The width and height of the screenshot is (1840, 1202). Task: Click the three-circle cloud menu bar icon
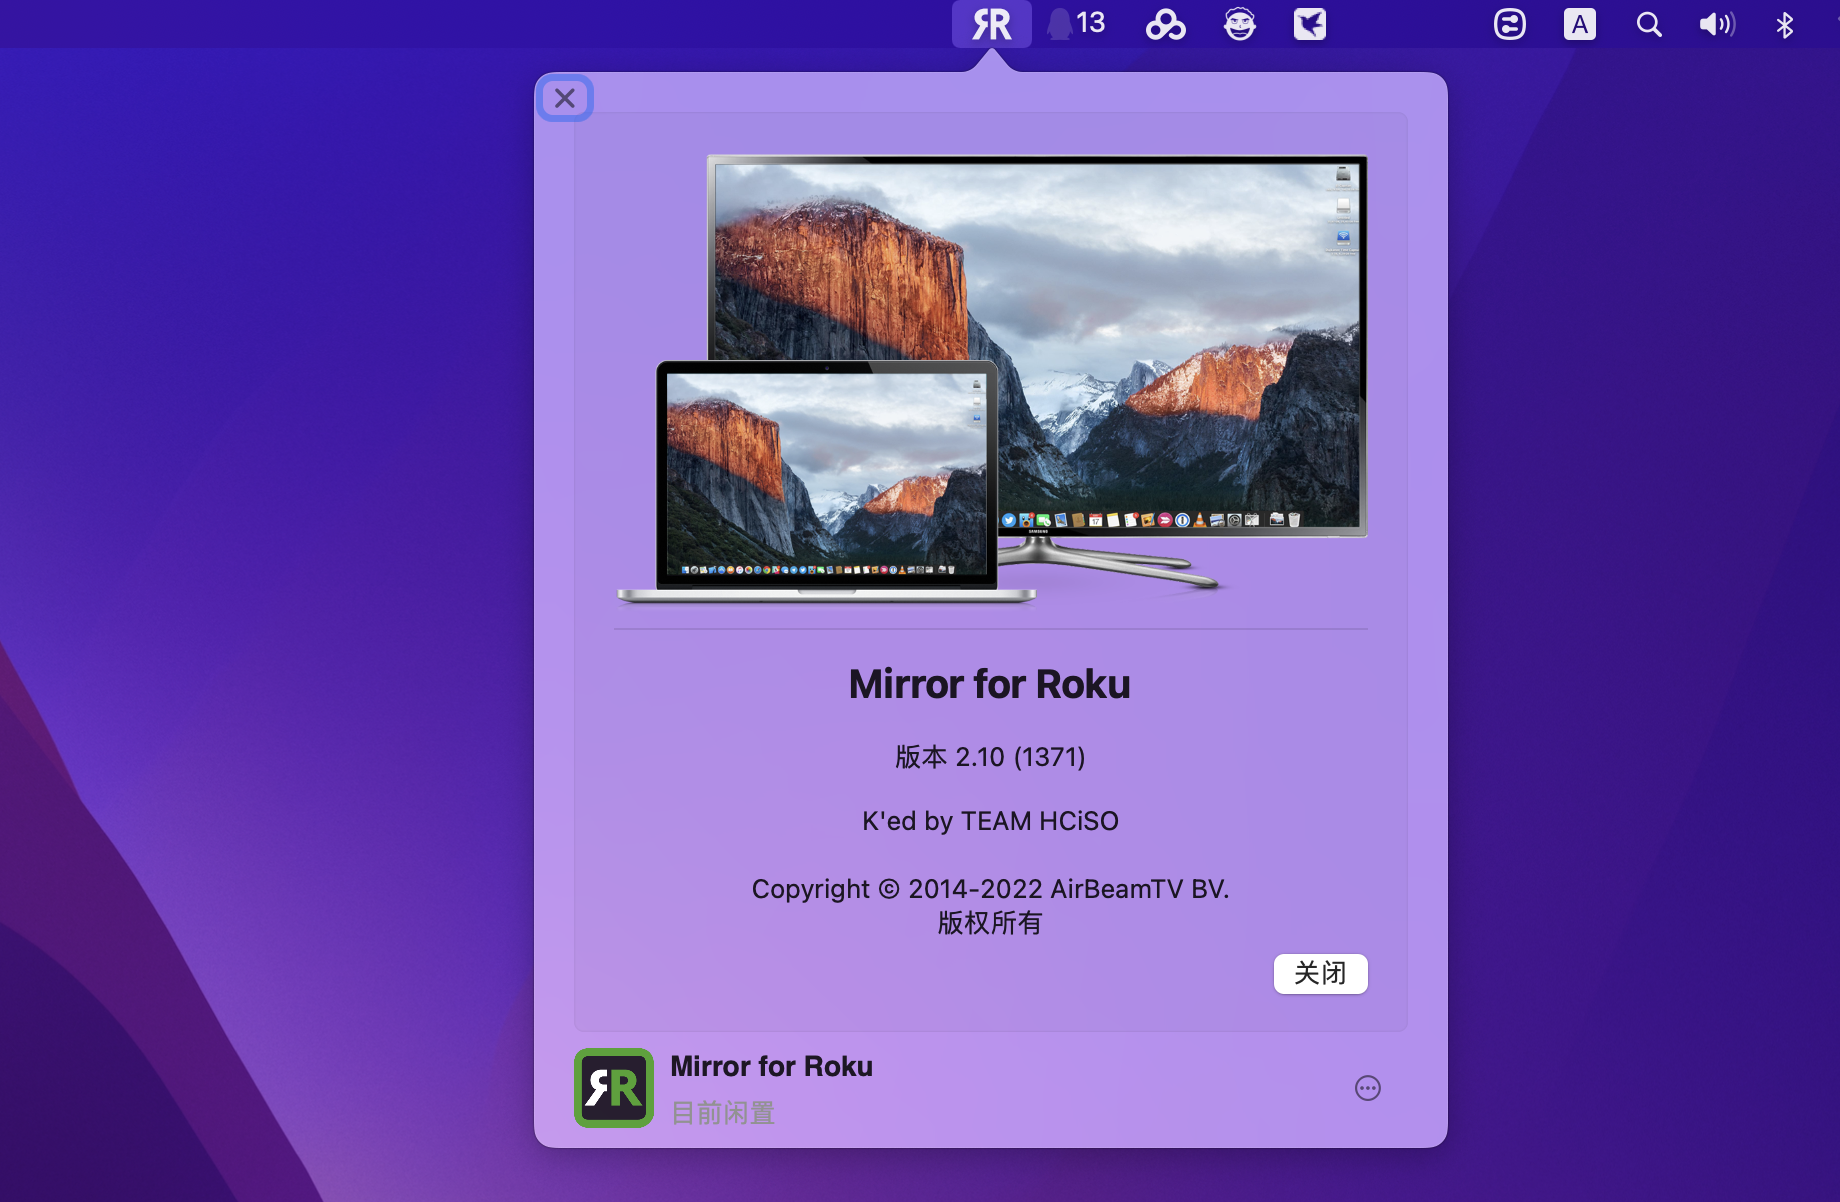pyautogui.click(x=1165, y=24)
